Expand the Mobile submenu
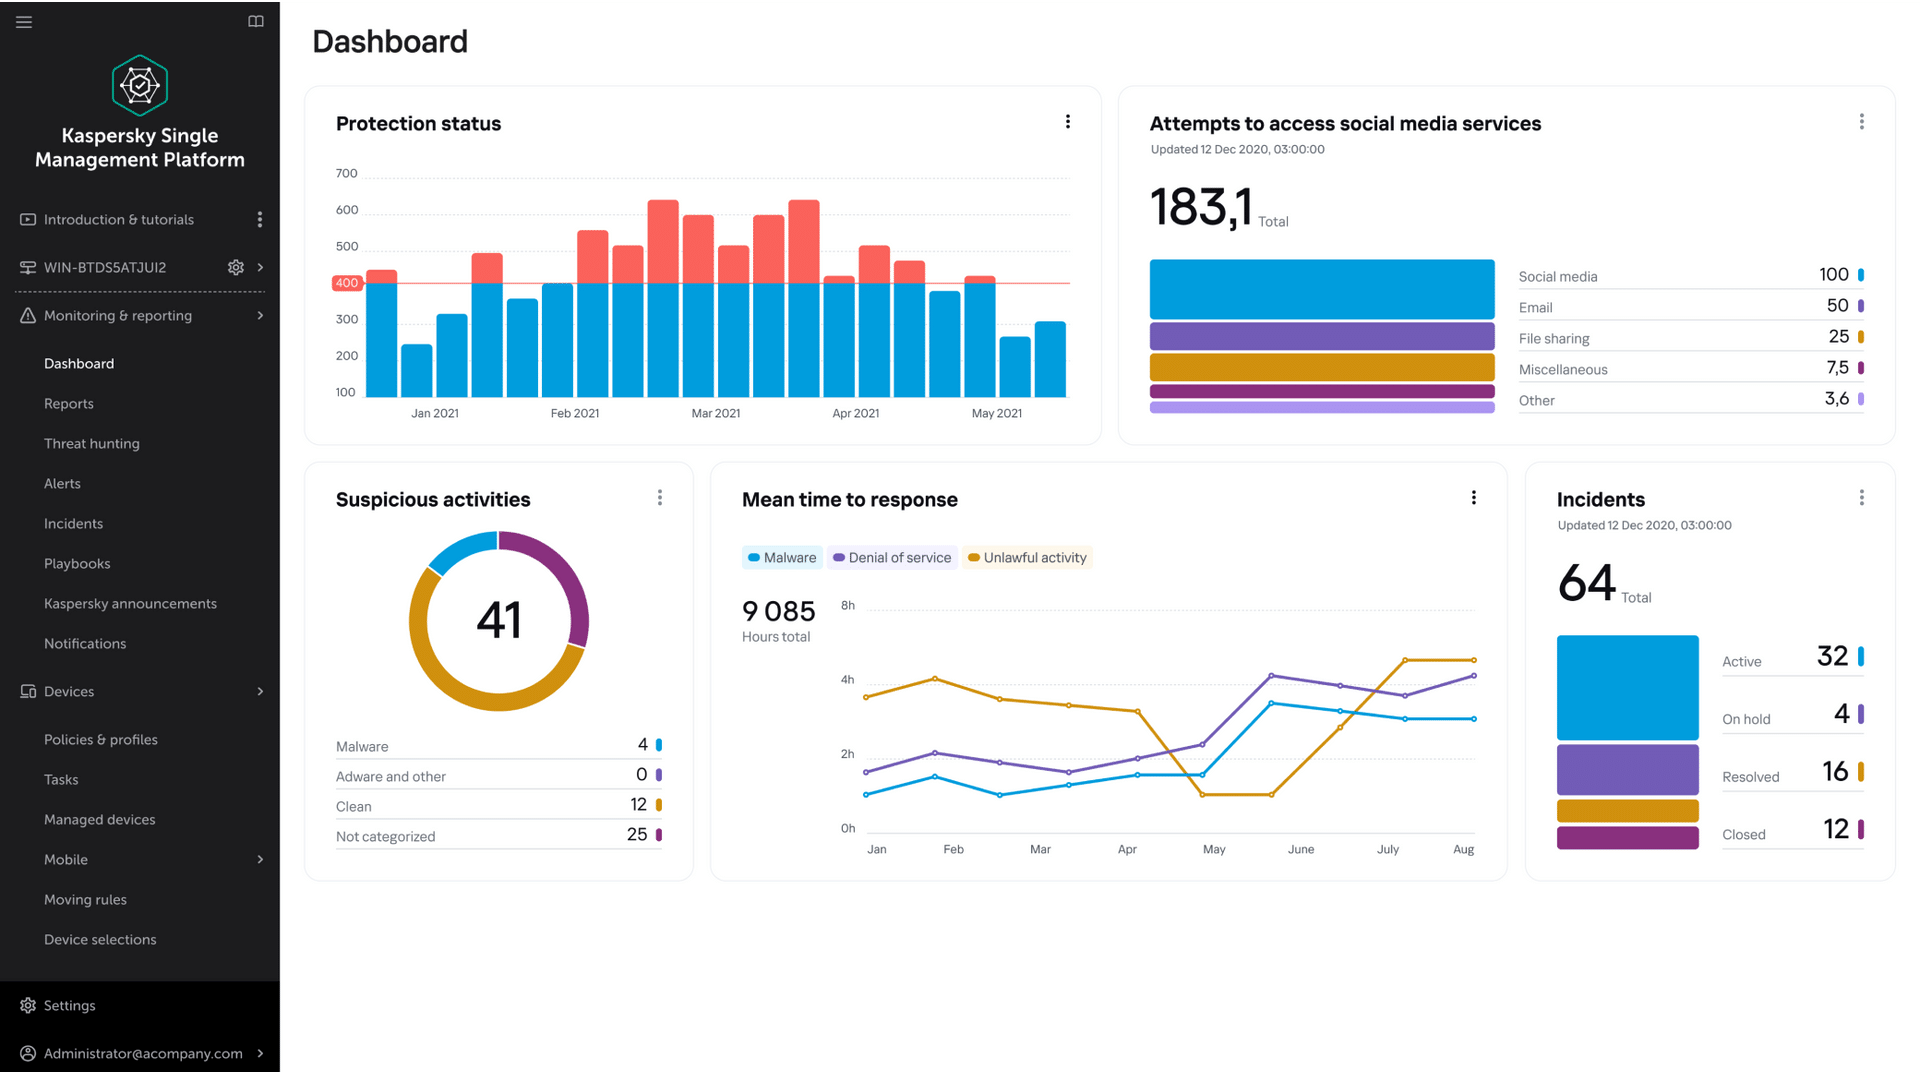The width and height of the screenshot is (1920, 1072). pyautogui.click(x=260, y=860)
